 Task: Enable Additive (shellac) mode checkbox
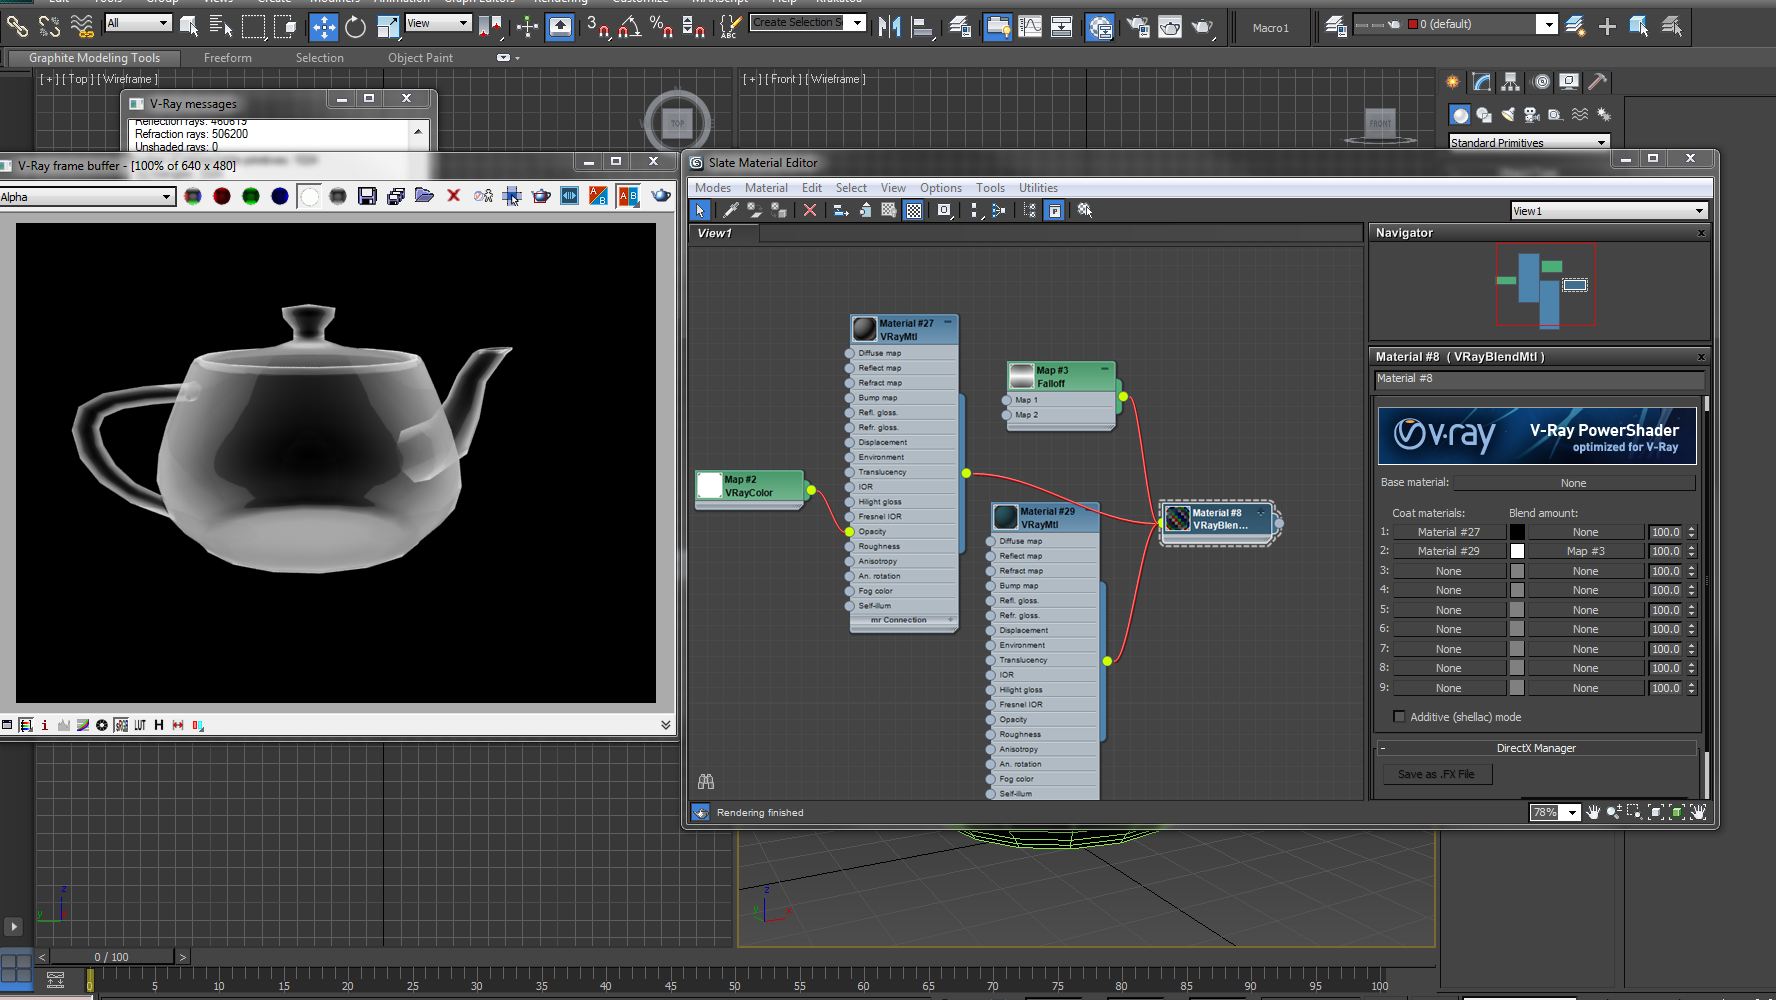click(x=1399, y=717)
